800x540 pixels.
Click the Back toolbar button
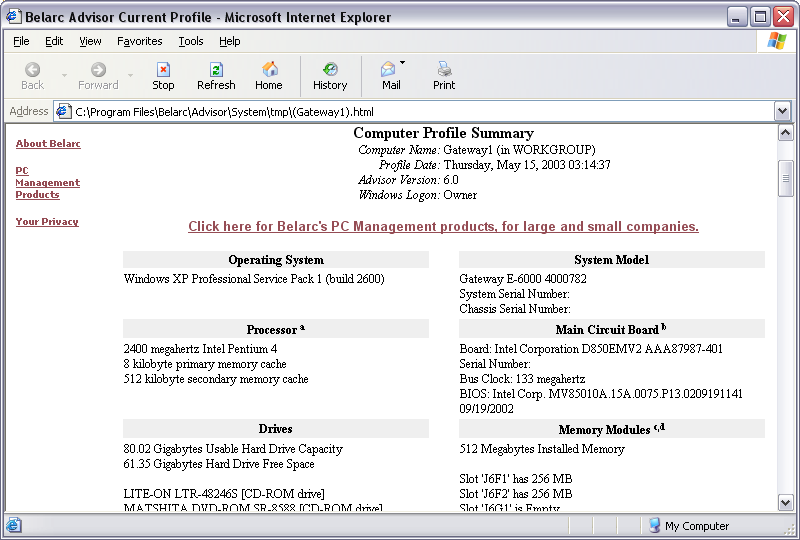tap(33, 76)
